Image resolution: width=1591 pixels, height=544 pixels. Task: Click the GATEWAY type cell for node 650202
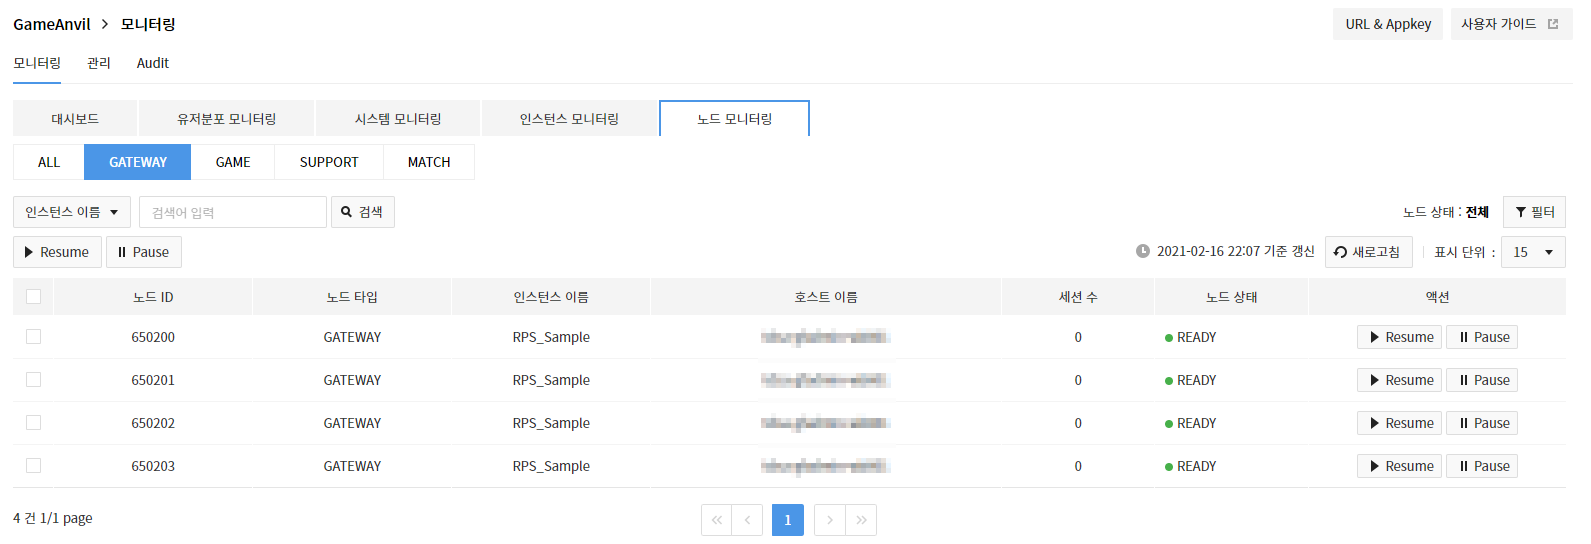[352, 423]
